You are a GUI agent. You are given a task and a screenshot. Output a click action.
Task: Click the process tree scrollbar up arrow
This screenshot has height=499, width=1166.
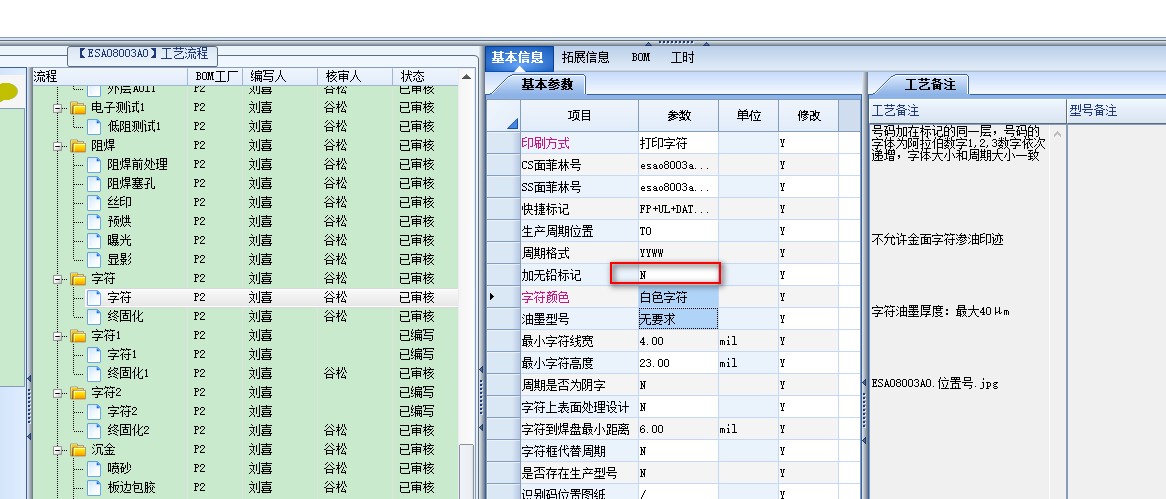[x=466, y=77]
